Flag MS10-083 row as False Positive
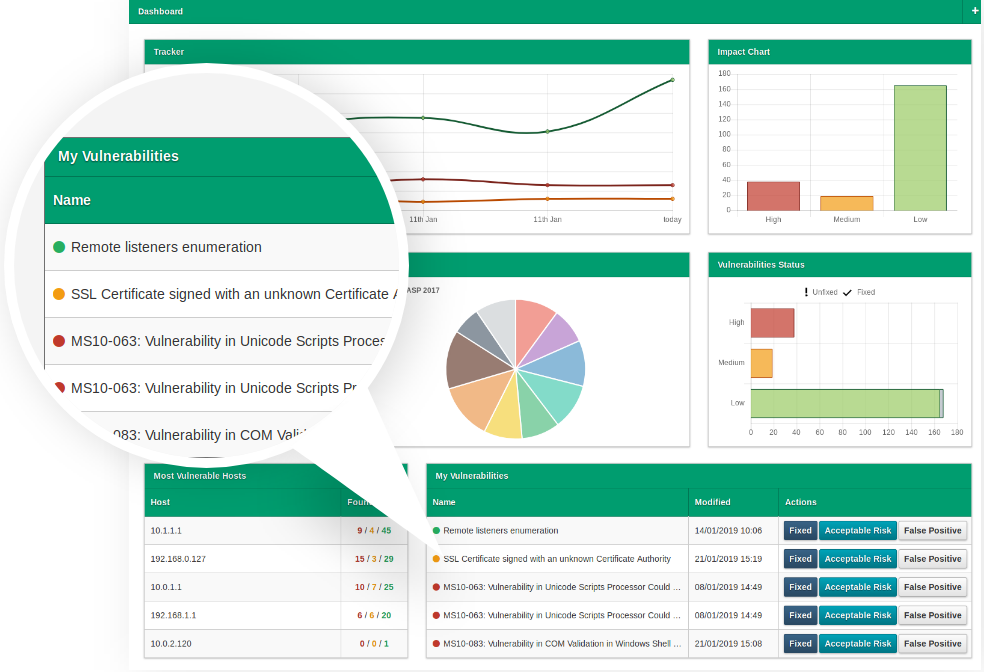Viewport: 984px width, 672px height. 932,644
